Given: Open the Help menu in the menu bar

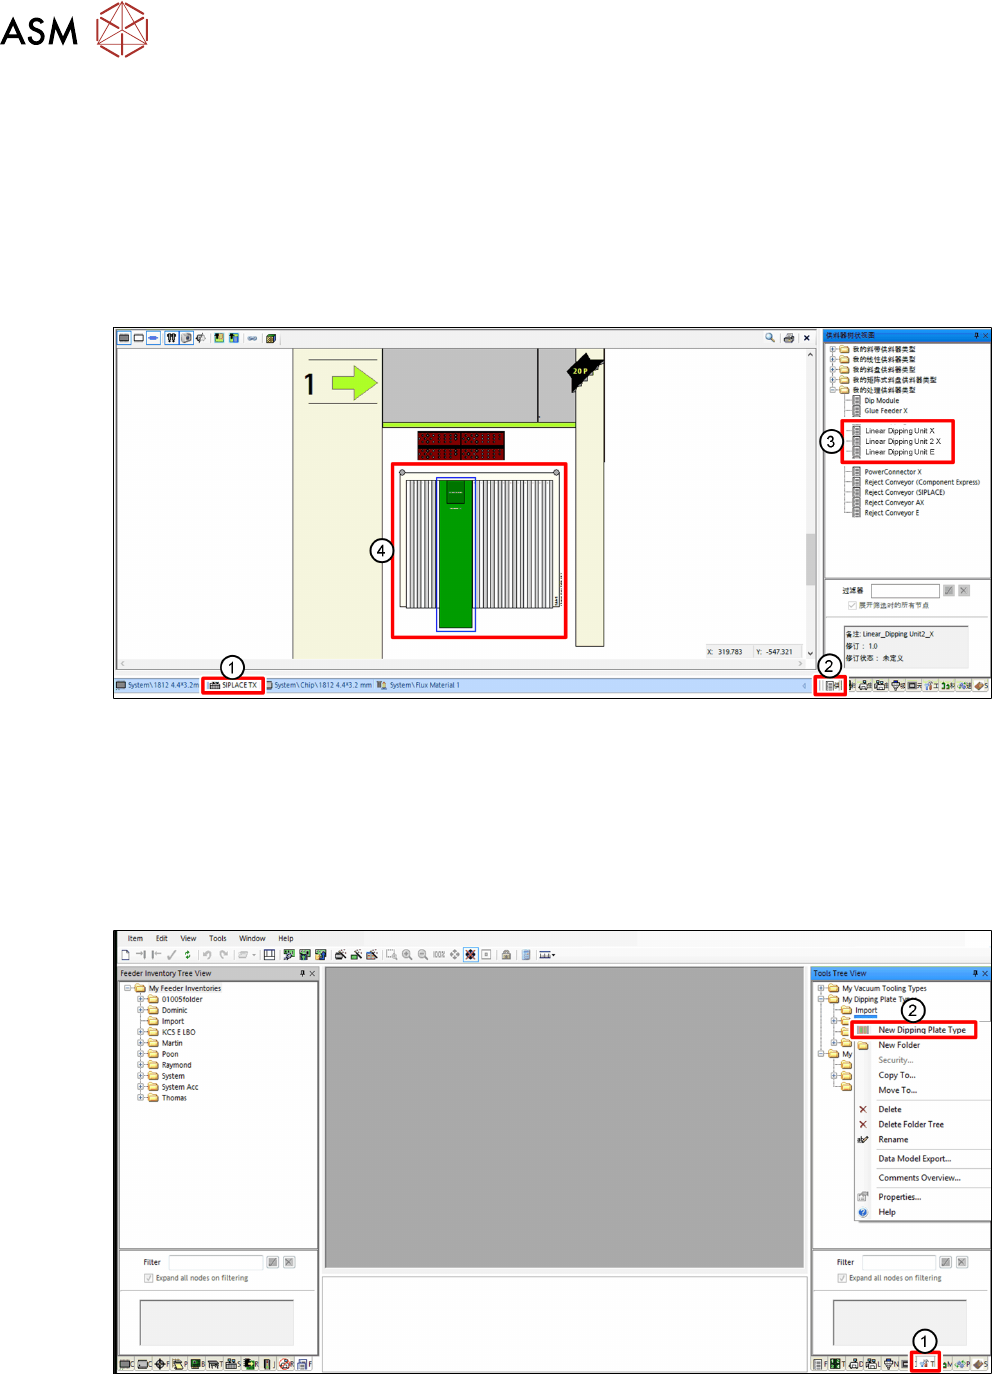Looking at the screenshot, I should [286, 939].
